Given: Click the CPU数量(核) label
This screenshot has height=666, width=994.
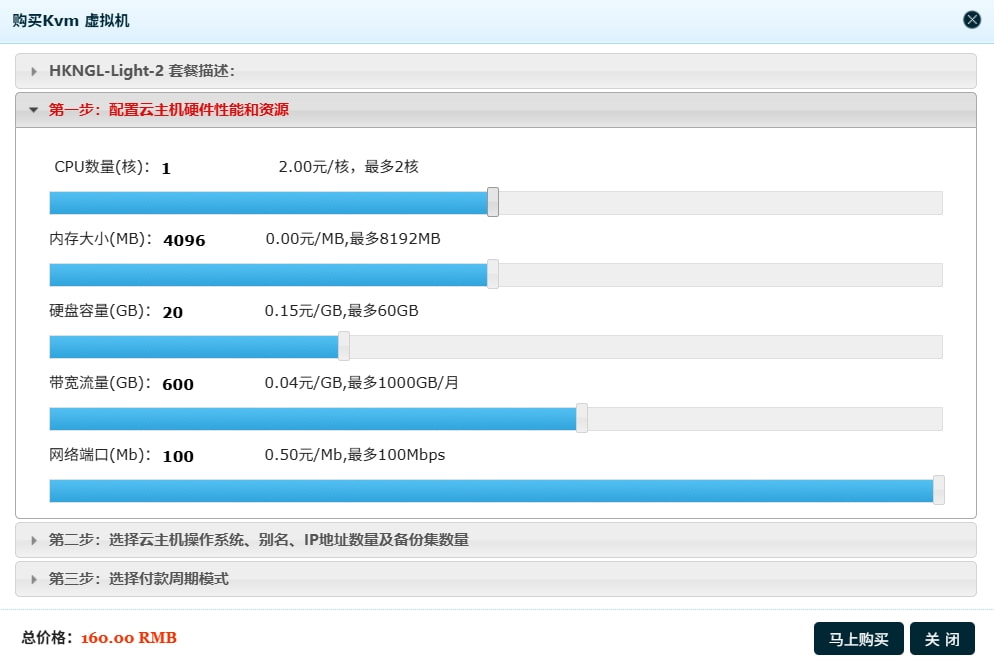Looking at the screenshot, I should (x=102, y=167).
